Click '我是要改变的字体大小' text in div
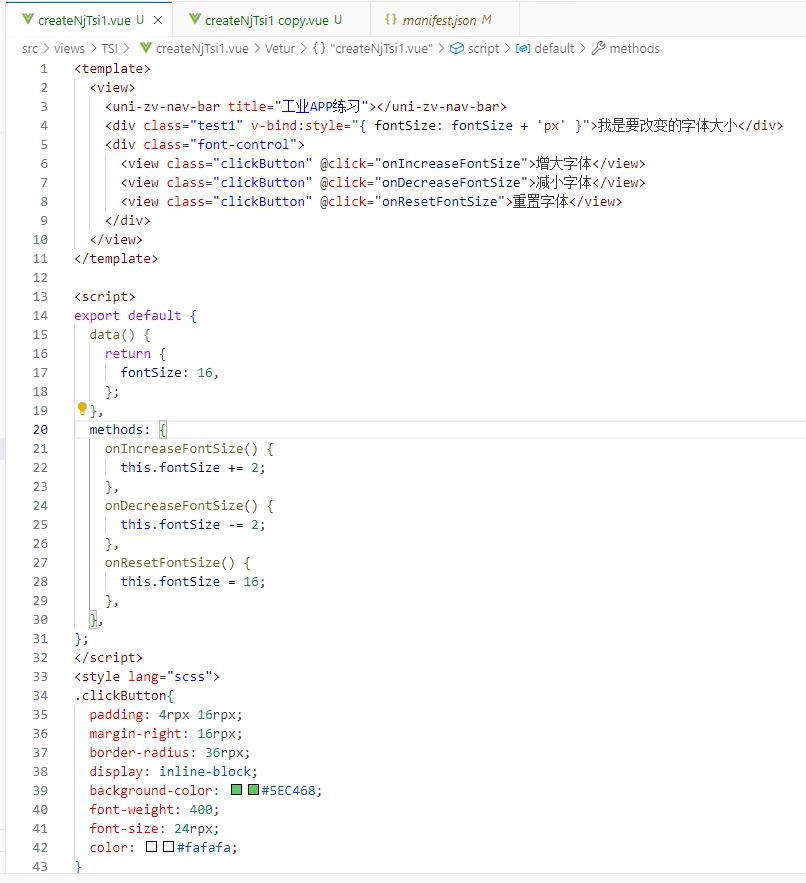The width and height of the screenshot is (806, 883). pos(667,126)
